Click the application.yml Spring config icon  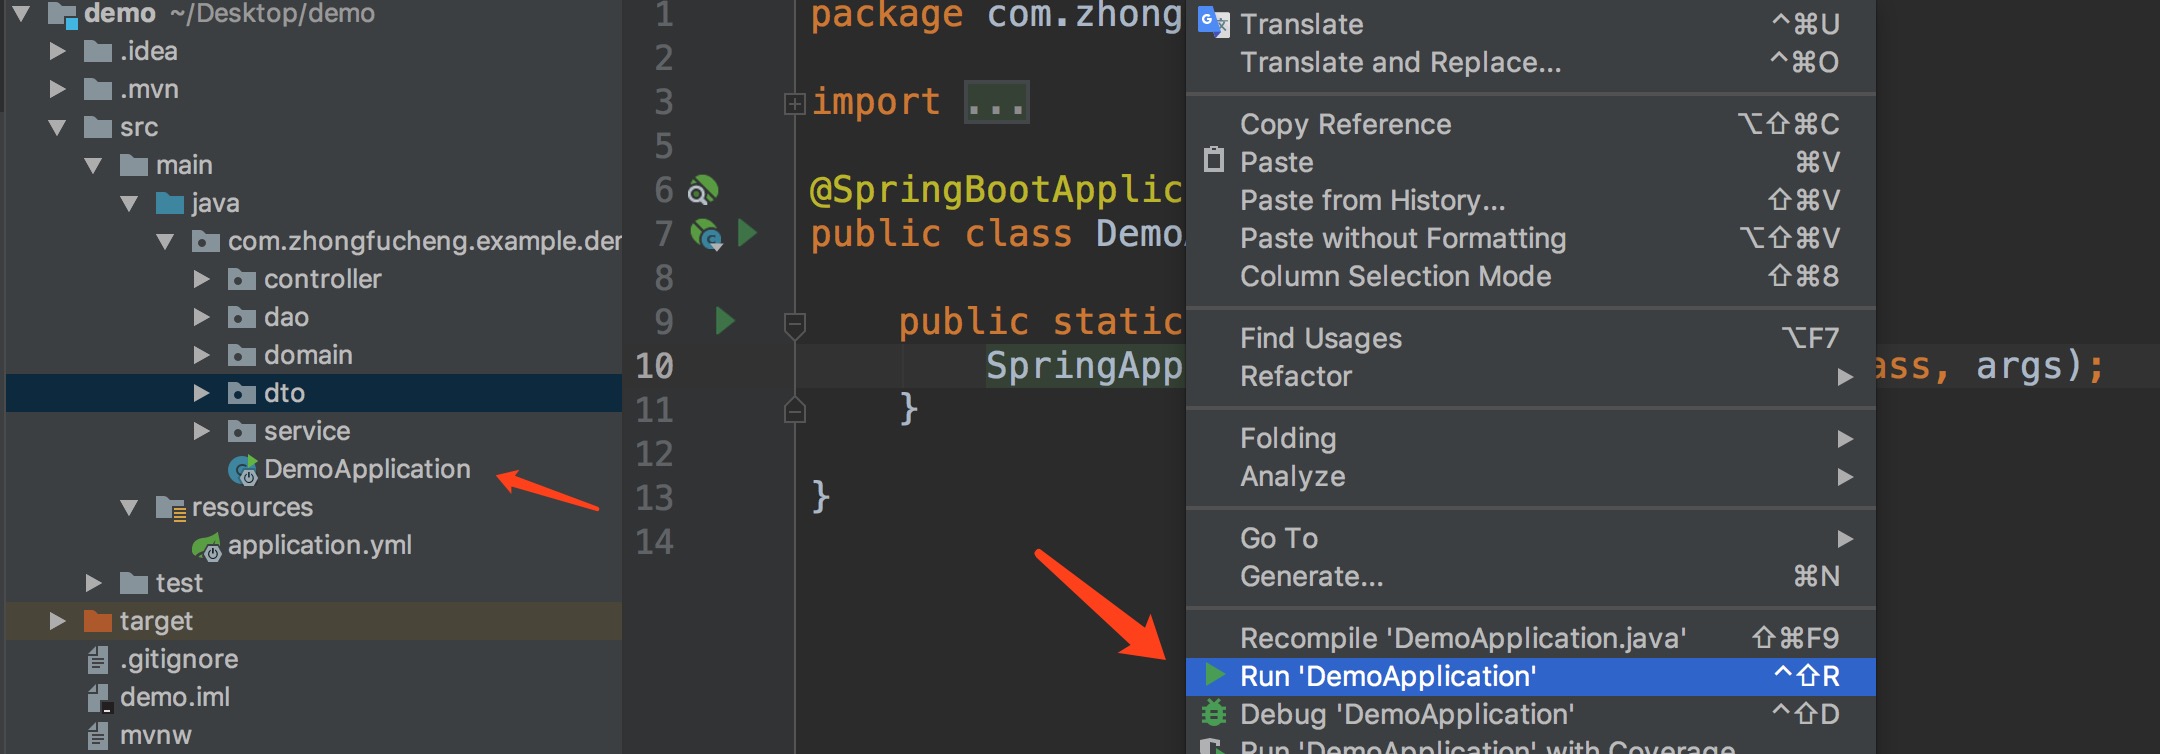click(x=207, y=547)
